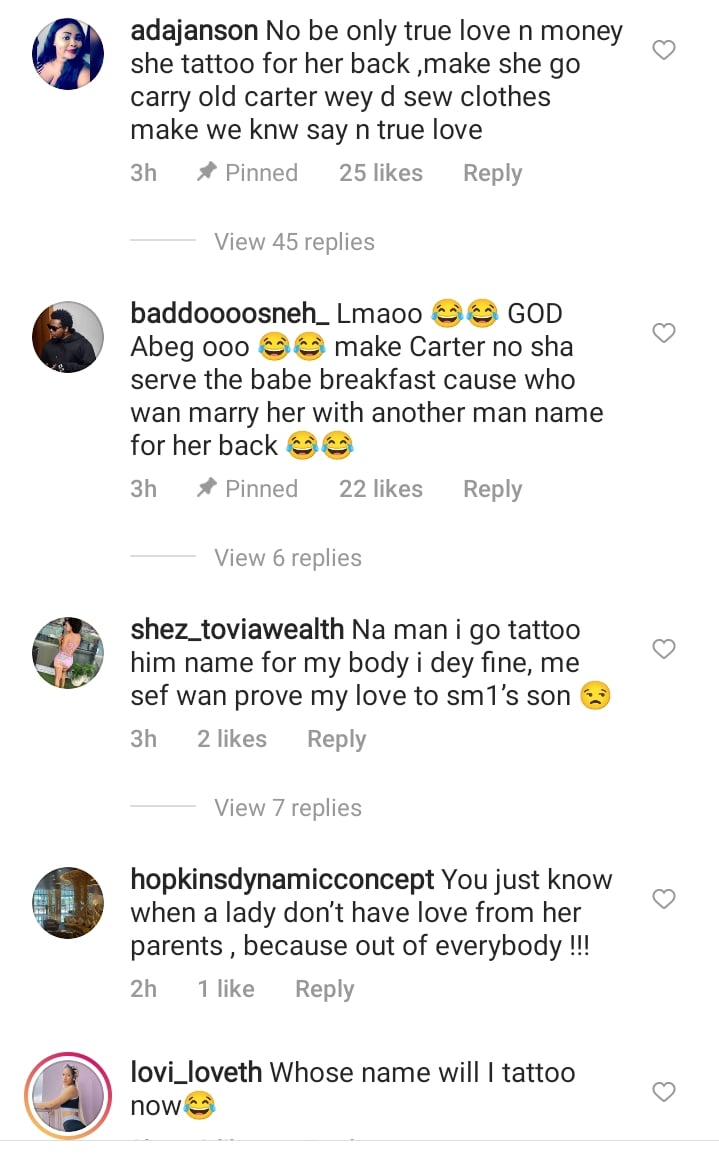
Task: Reply to hopkinsdynamicconcept's comment
Action: point(324,989)
